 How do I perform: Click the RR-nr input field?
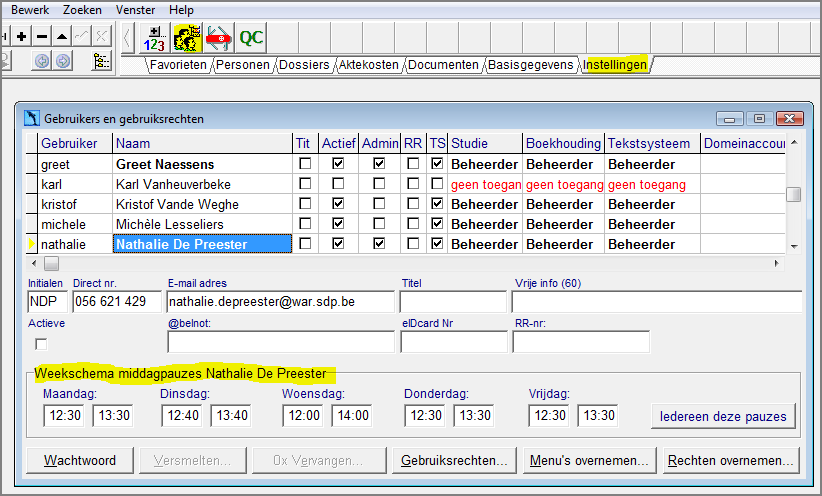click(x=581, y=342)
